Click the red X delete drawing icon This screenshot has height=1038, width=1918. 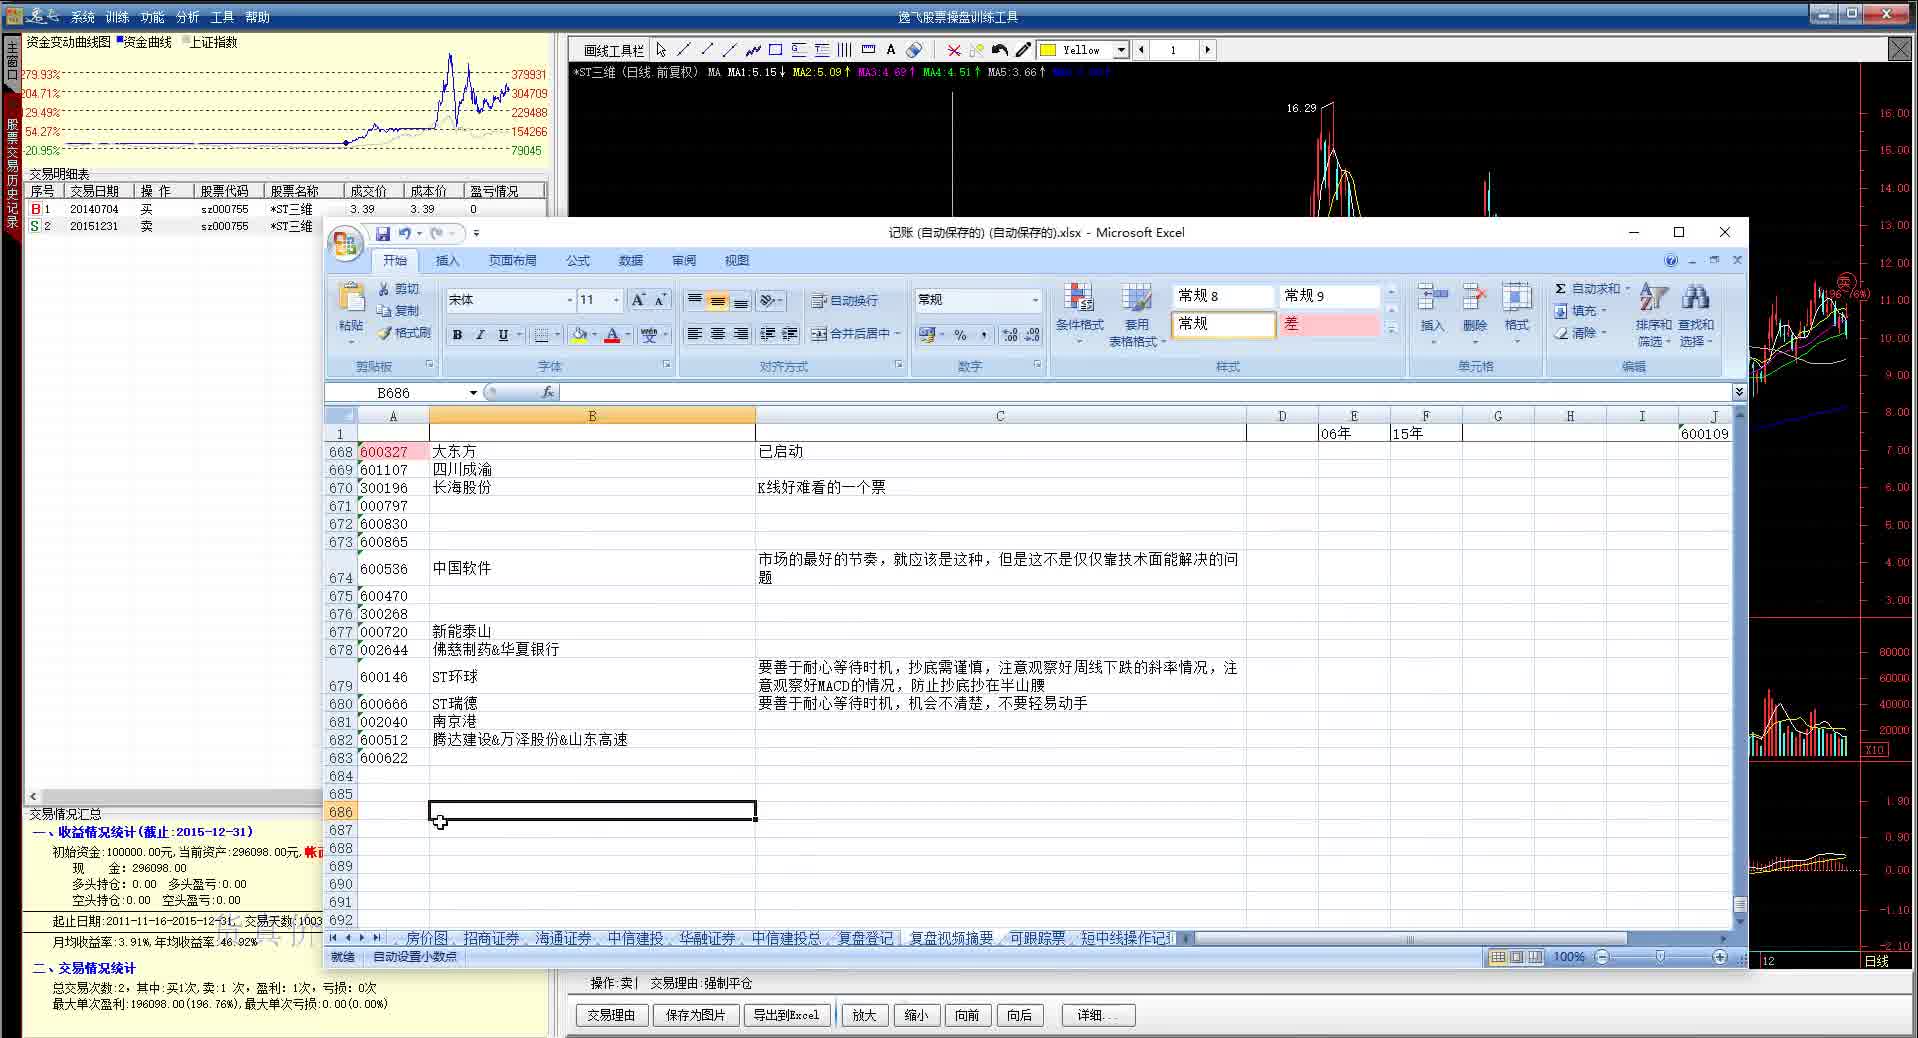pos(954,50)
